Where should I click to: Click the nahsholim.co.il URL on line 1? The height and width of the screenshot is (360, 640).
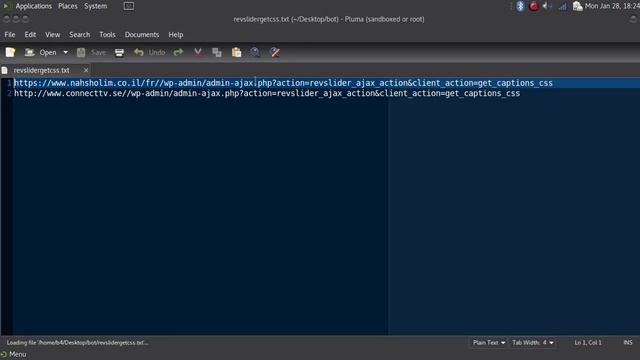tap(283, 83)
